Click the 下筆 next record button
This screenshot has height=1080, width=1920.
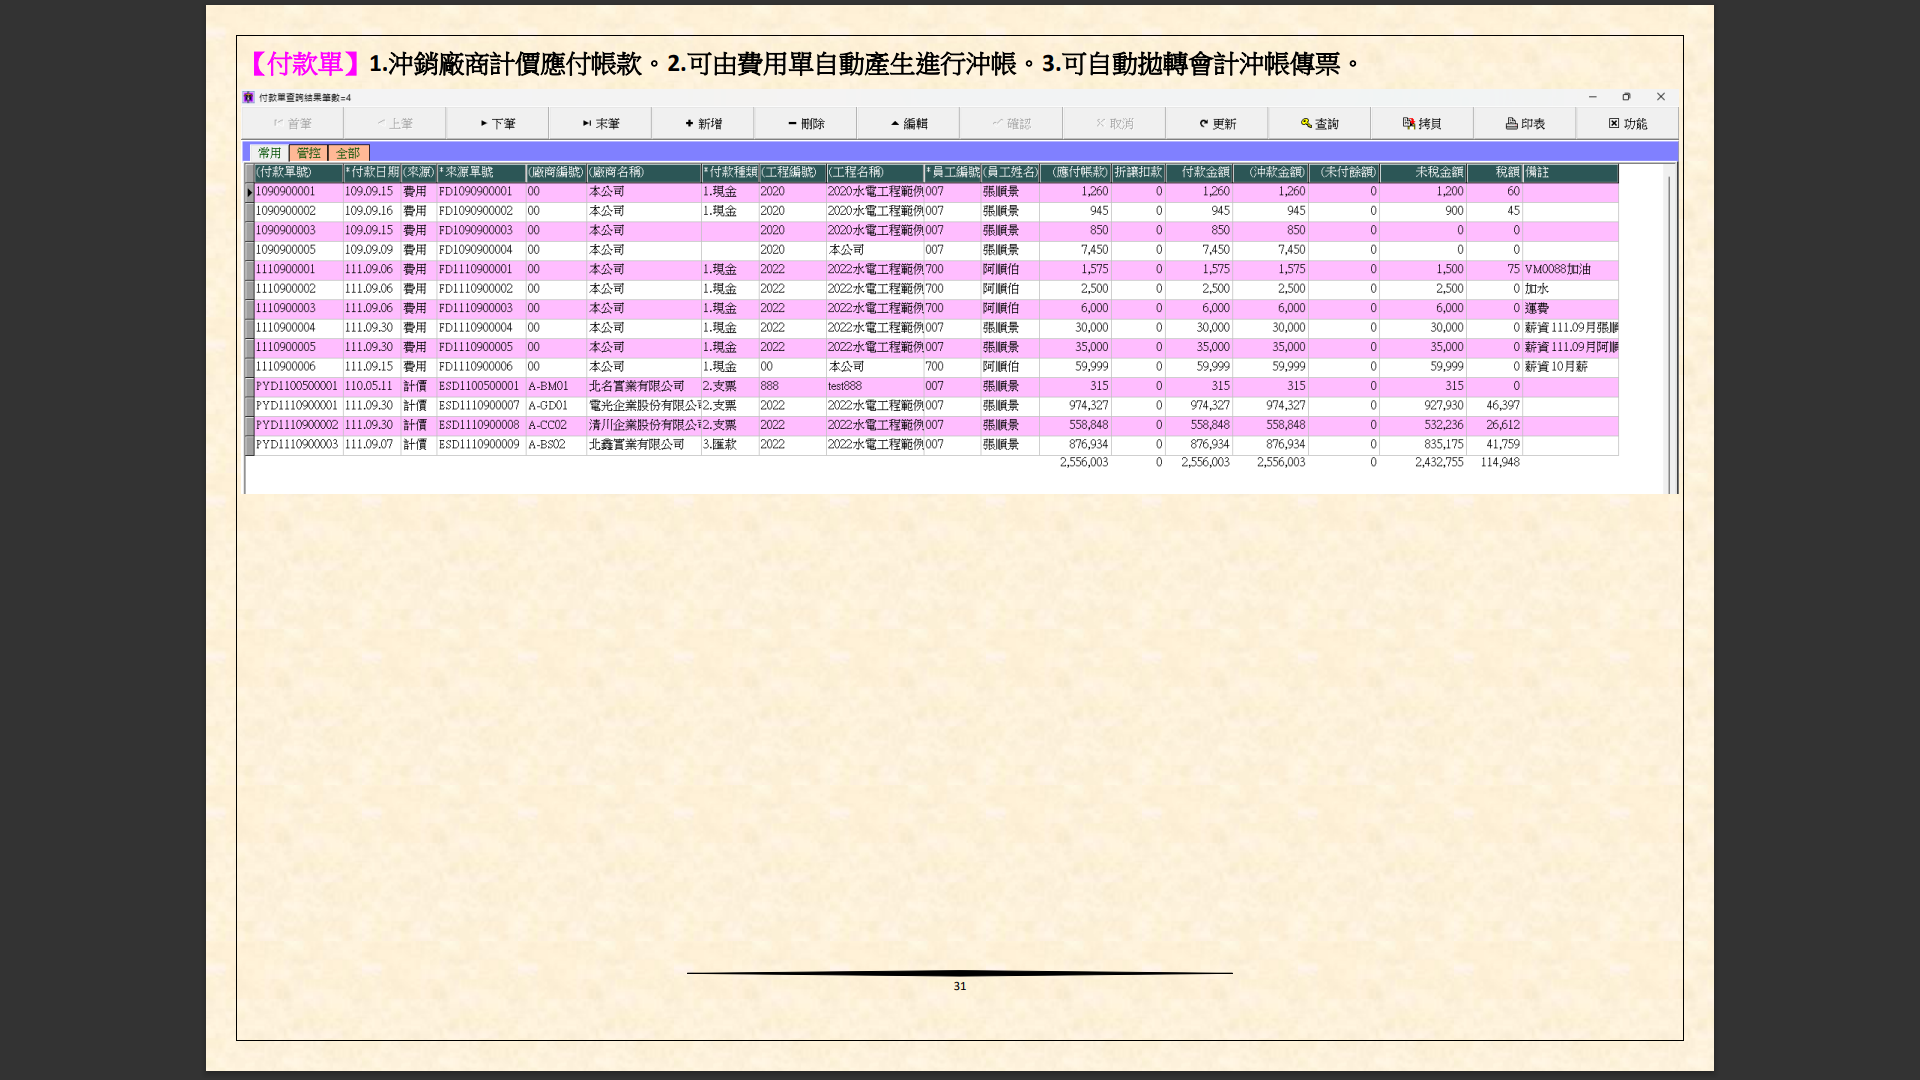pyautogui.click(x=497, y=124)
